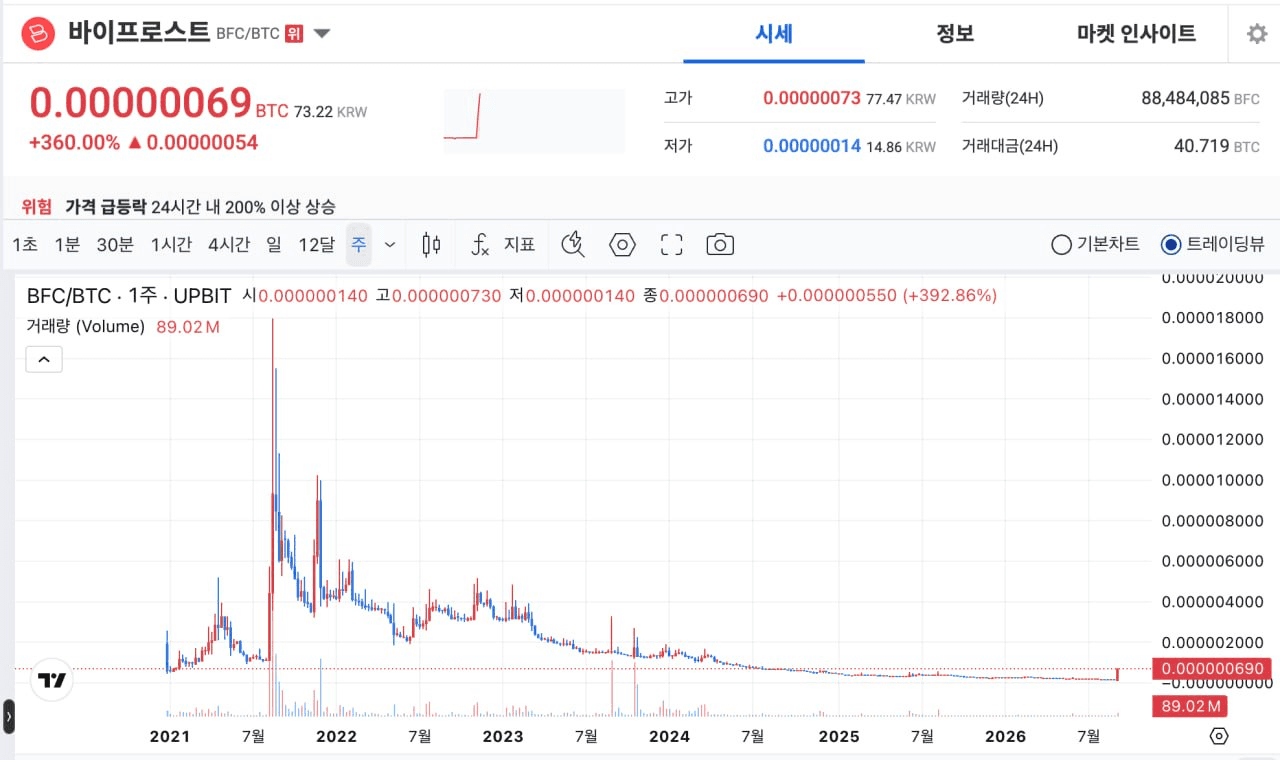Image resolution: width=1280 pixels, height=760 pixels.
Task: Click the 2024 time axis label
Action: 669,737
